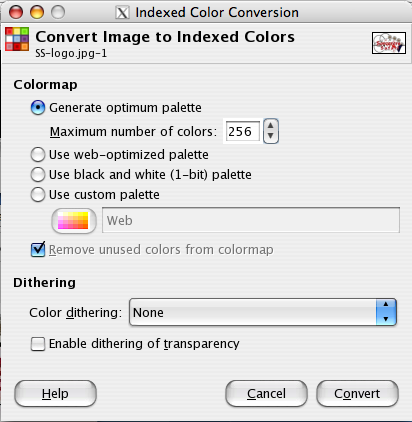Viewport: 412px width, 422px height.
Task: Click the Help button
Action: pyautogui.click(x=55, y=394)
